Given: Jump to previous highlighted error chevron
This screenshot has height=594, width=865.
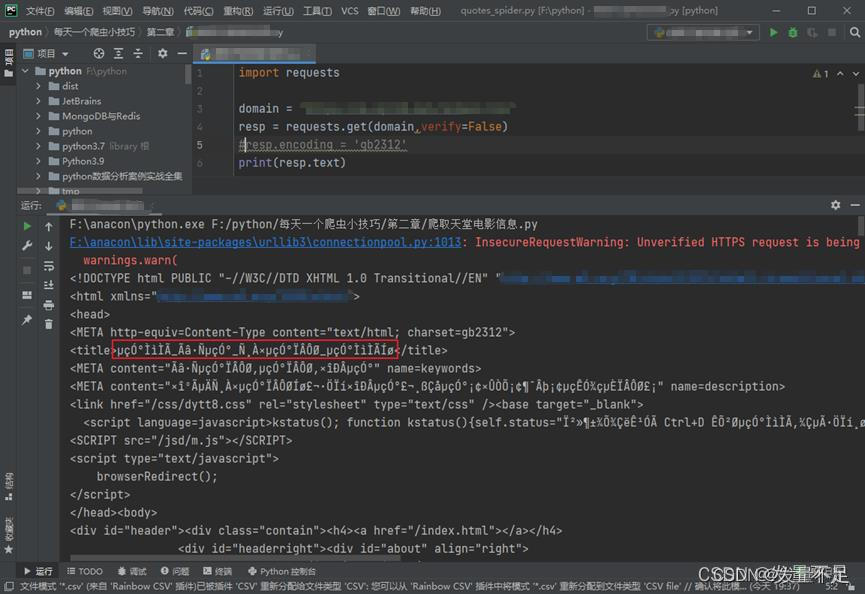Looking at the screenshot, I should [840, 73].
